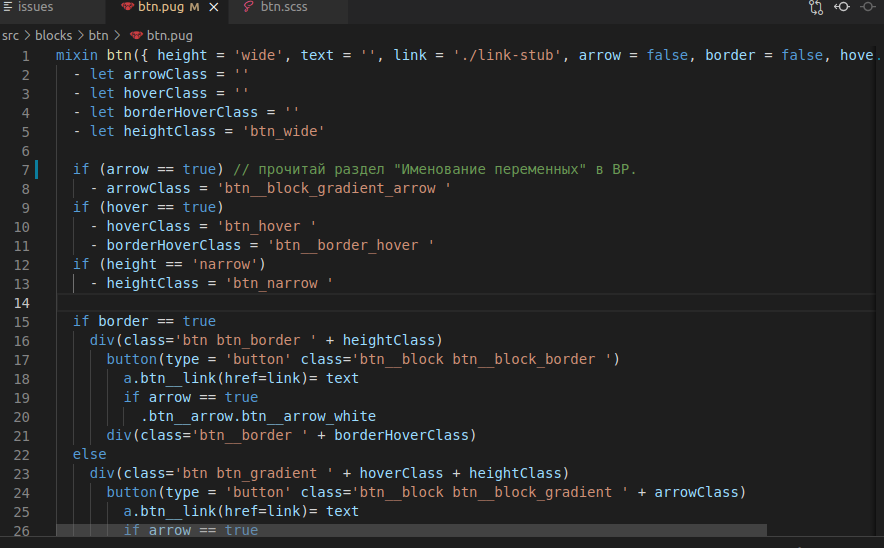The width and height of the screenshot is (884, 548).
Task: Click 'a.btn__link' on line 25
Action: point(170,511)
